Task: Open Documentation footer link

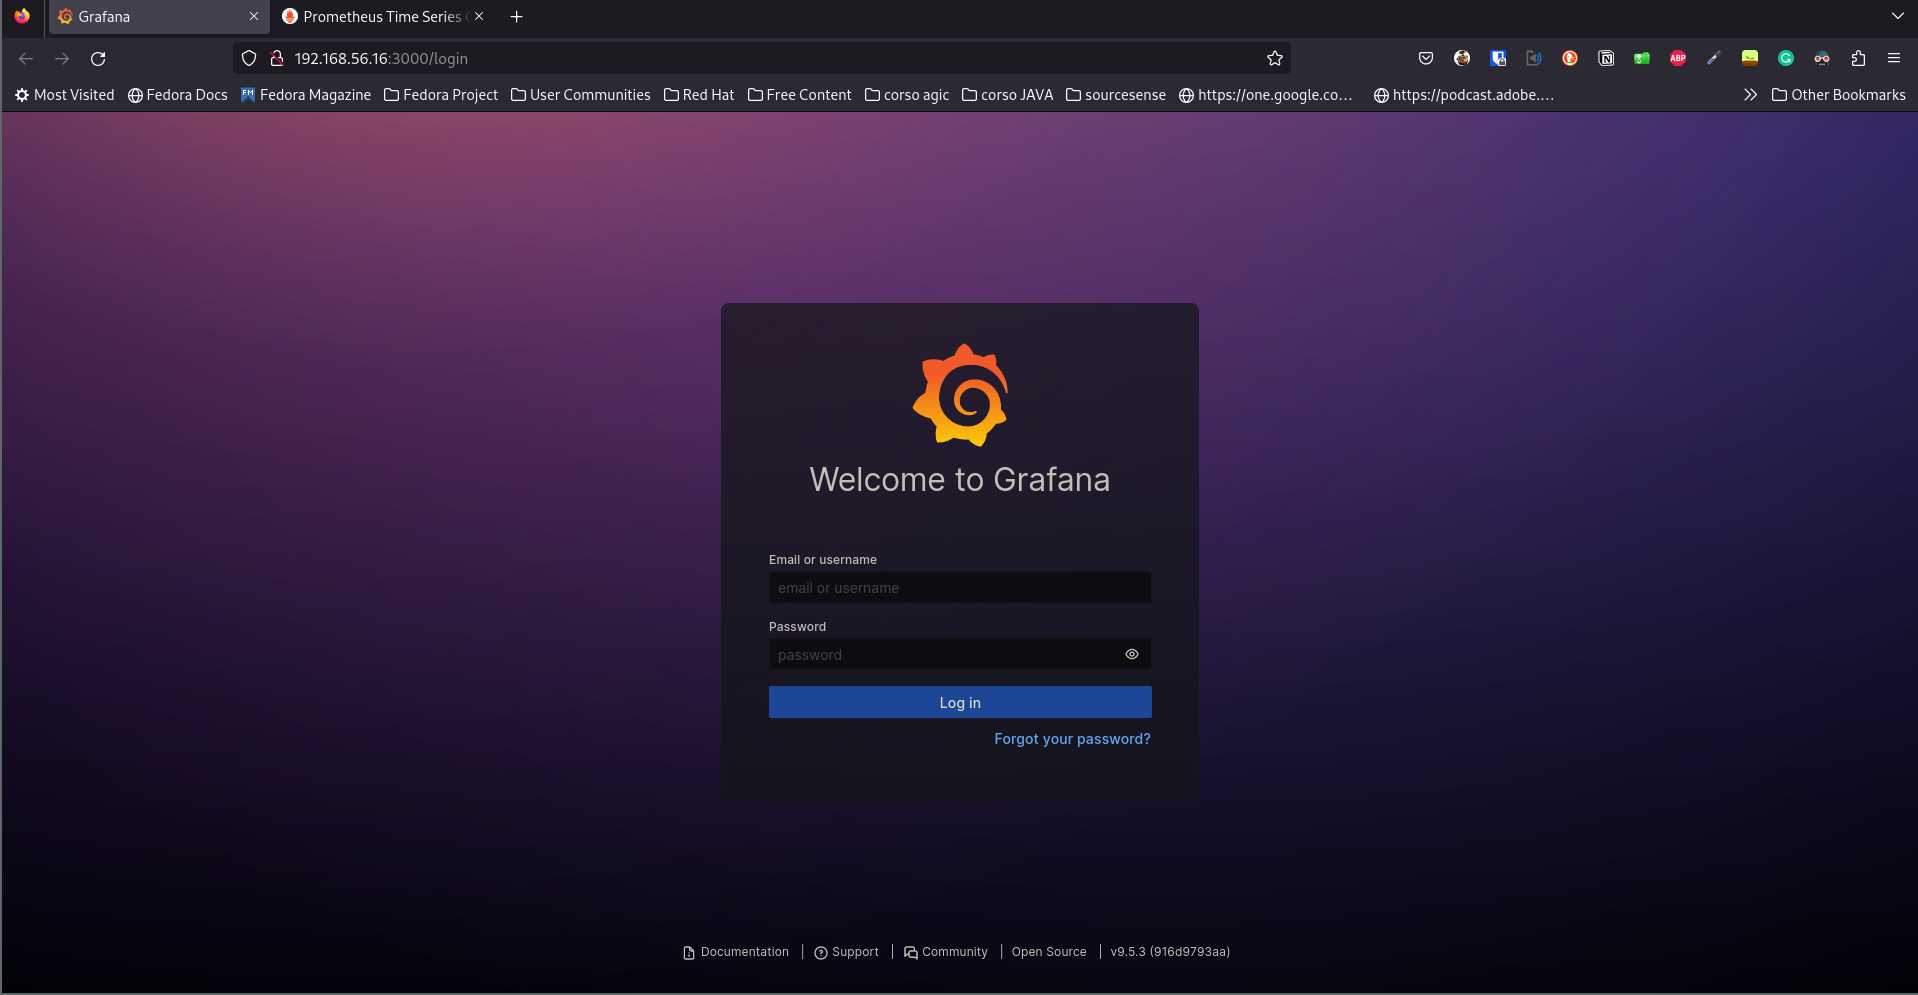Action: click(x=736, y=952)
